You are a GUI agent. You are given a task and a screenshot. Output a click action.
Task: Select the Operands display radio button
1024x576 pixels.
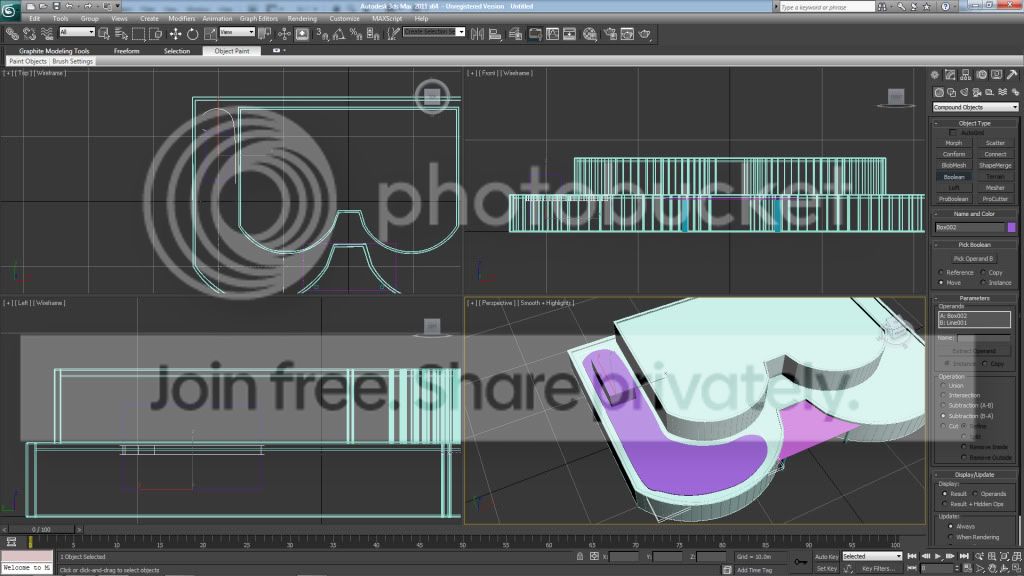coord(975,494)
